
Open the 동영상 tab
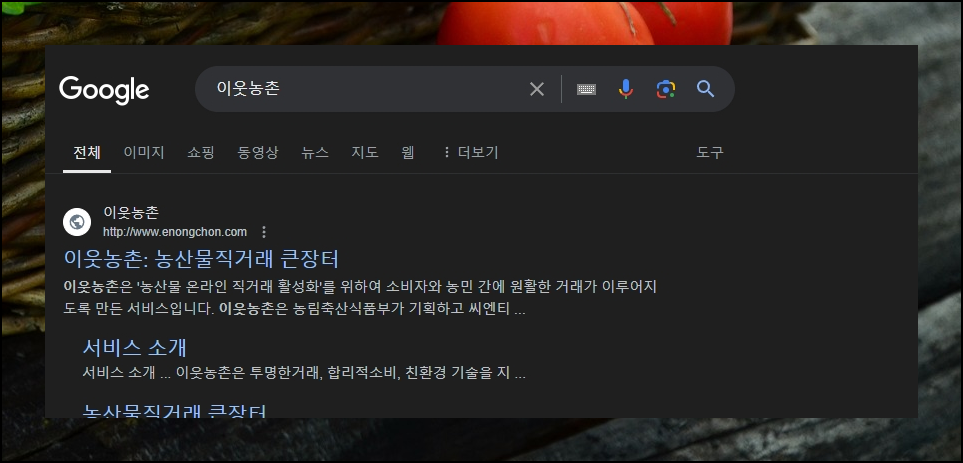[x=258, y=152]
